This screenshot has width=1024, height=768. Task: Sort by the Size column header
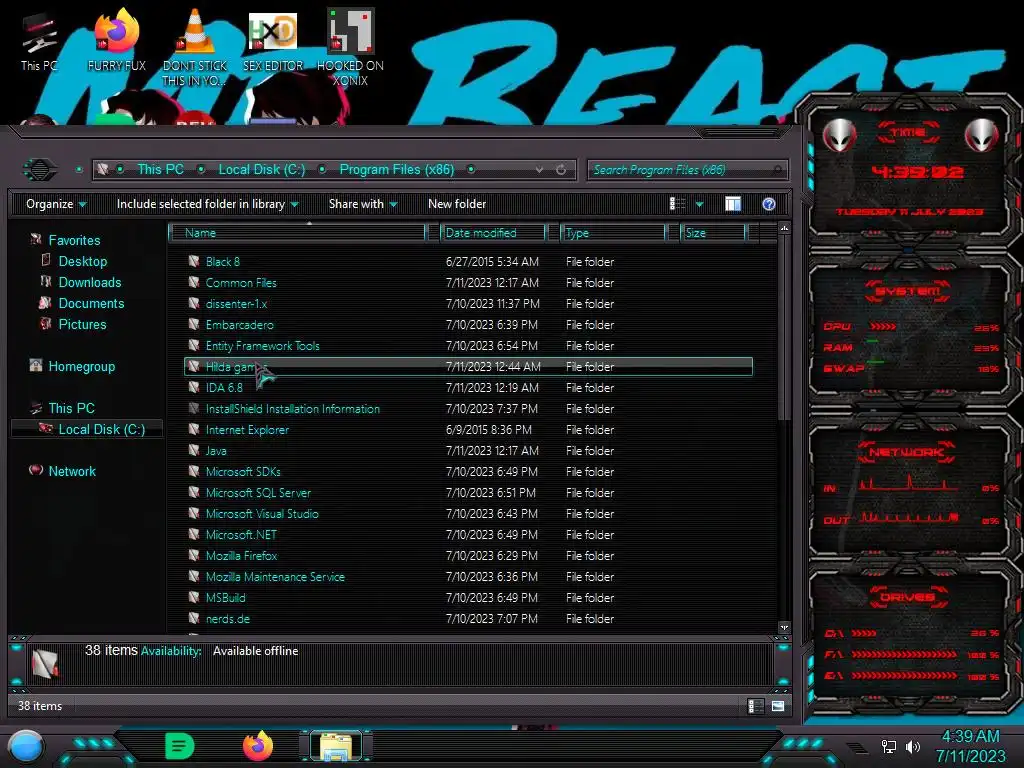(713, 233)
